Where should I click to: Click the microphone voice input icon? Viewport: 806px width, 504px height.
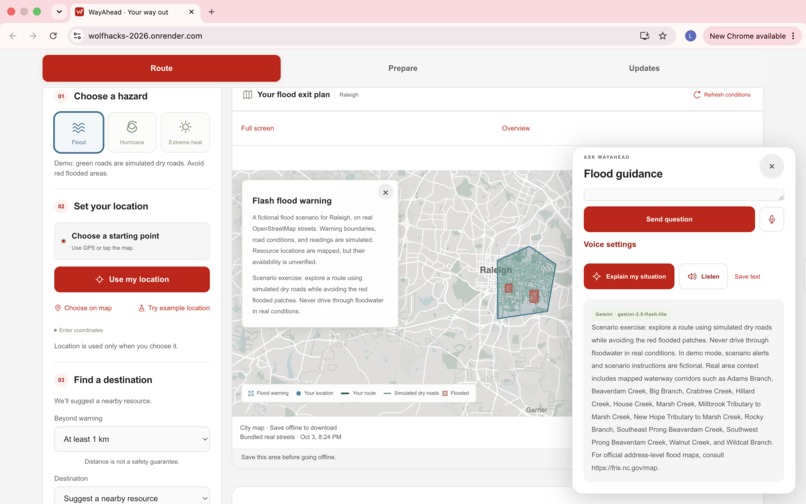point(772,219)
